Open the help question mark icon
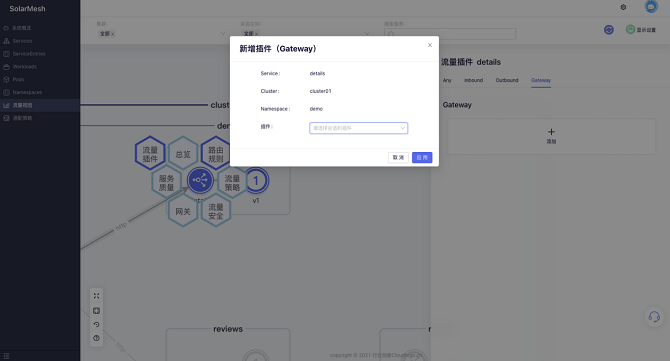Image resolution: width=670 pixels, height=361 pixels. point(97,338)
